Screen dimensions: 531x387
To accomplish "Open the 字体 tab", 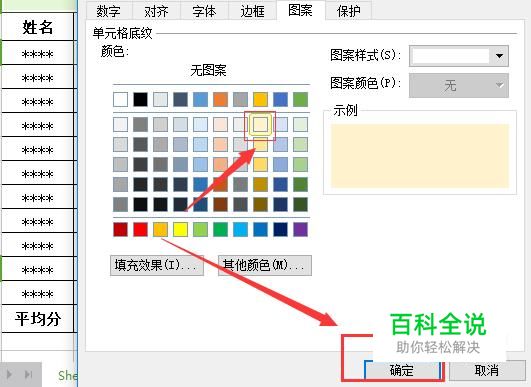I will pos(204,11).
